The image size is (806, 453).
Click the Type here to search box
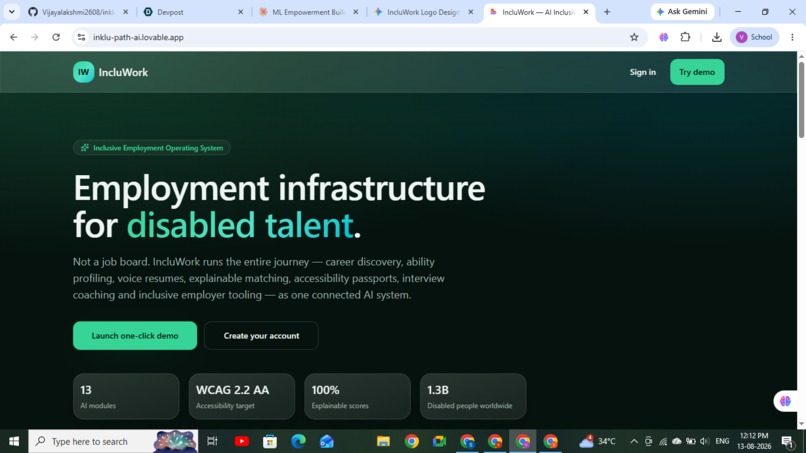click(113, 441)
